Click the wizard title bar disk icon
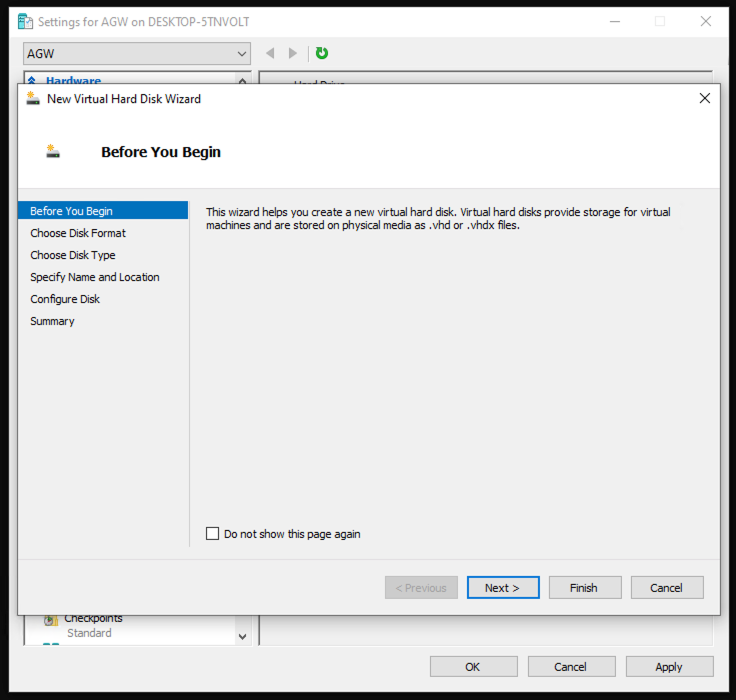 pos(33,99)
